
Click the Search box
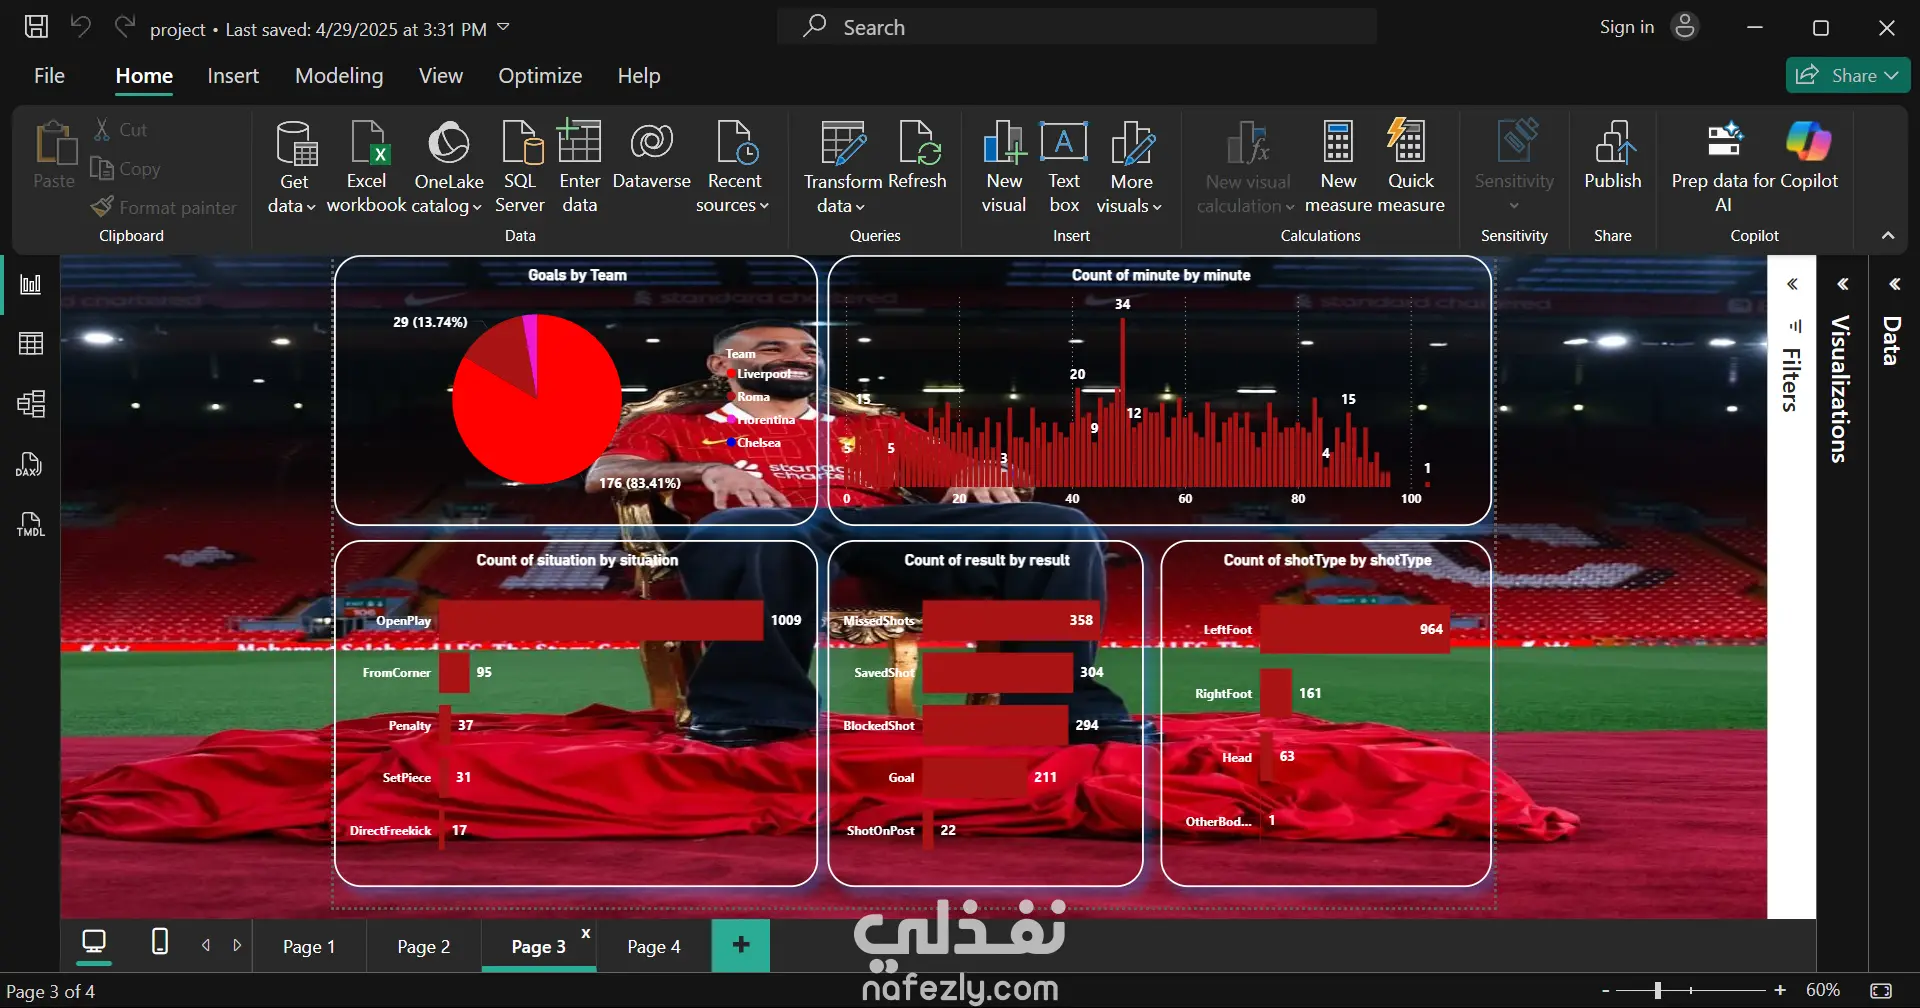[x=1077, y=27]
